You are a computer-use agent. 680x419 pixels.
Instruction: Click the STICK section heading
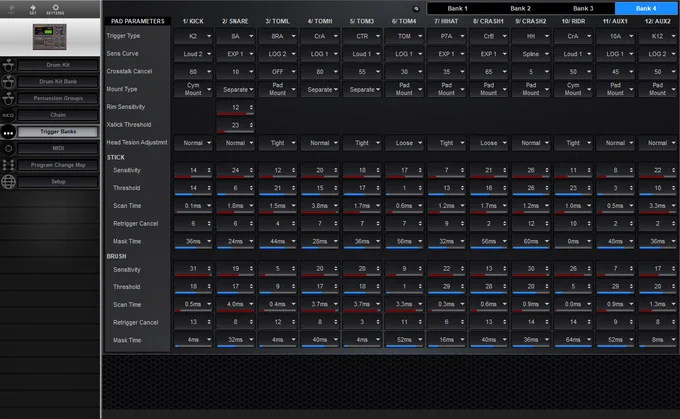[116, 158]
